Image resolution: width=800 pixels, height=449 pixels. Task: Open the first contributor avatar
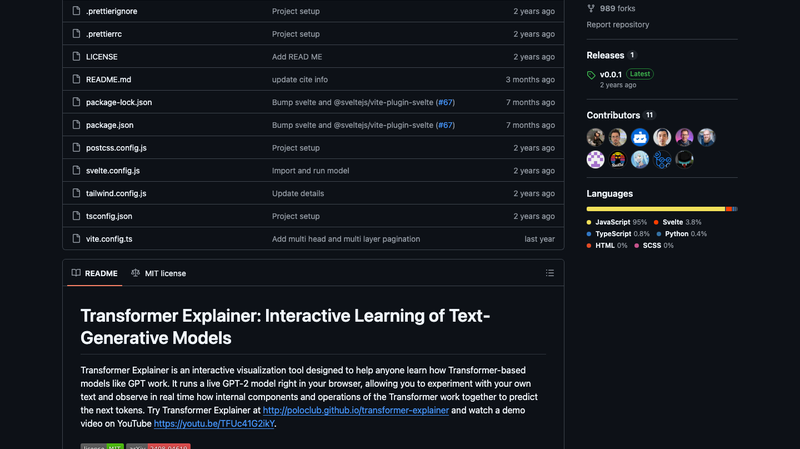tap(595, 137)
